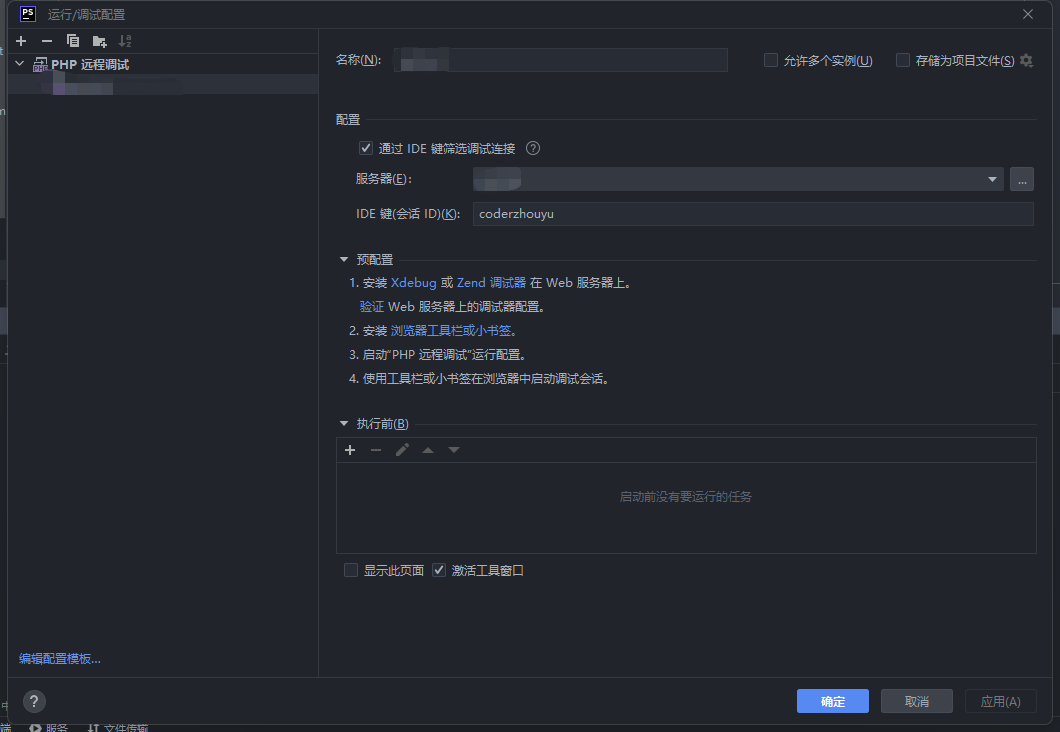
Task: Show help for IDE key filter option
Action: pyautogui.click(x=533, y=148)
